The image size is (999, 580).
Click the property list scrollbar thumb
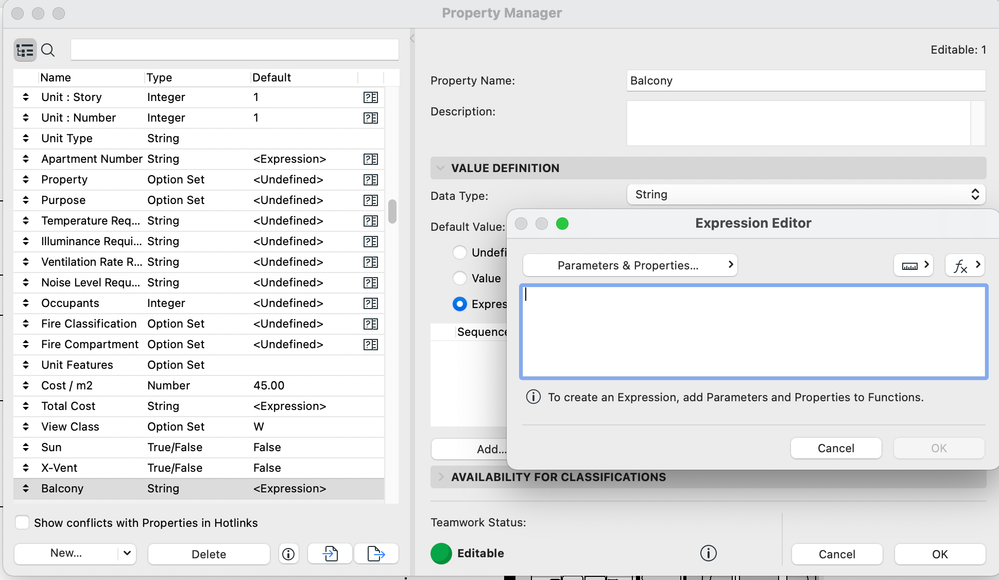click(392, 211)
